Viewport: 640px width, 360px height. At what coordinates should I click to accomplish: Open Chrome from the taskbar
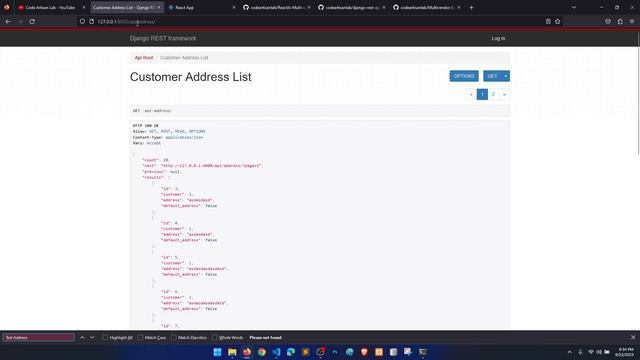(262, 352)
